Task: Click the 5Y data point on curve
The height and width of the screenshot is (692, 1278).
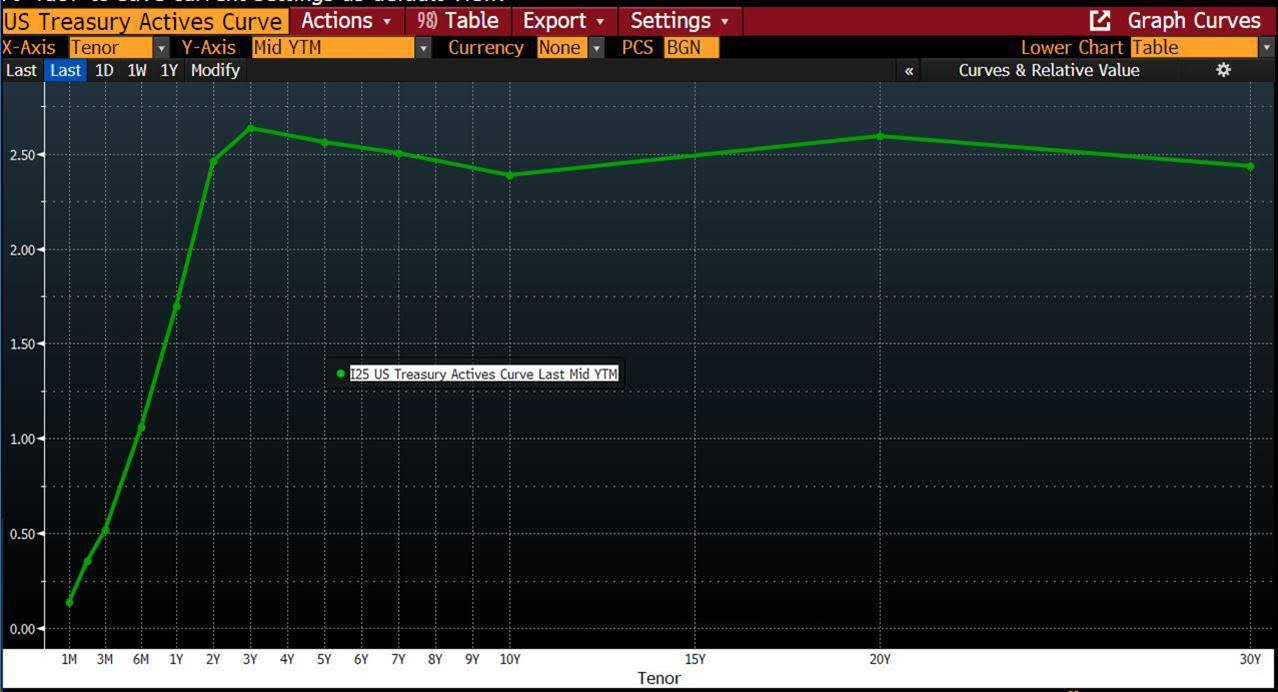Action: pyautogui.click(x=324, y=142)
